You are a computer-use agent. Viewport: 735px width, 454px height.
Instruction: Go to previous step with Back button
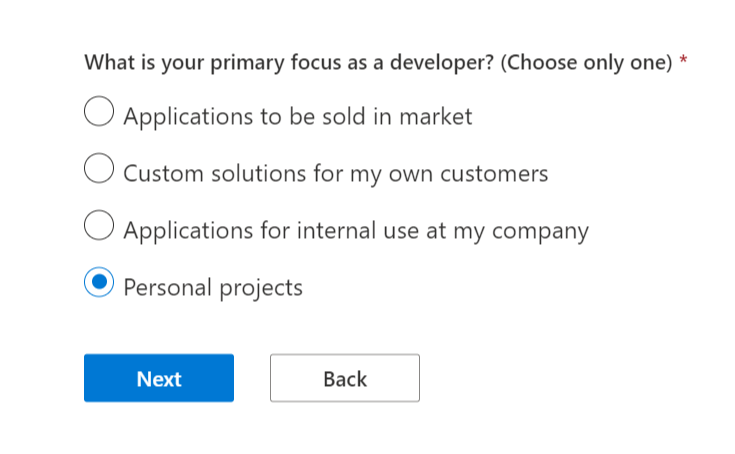tap(345, 379)
